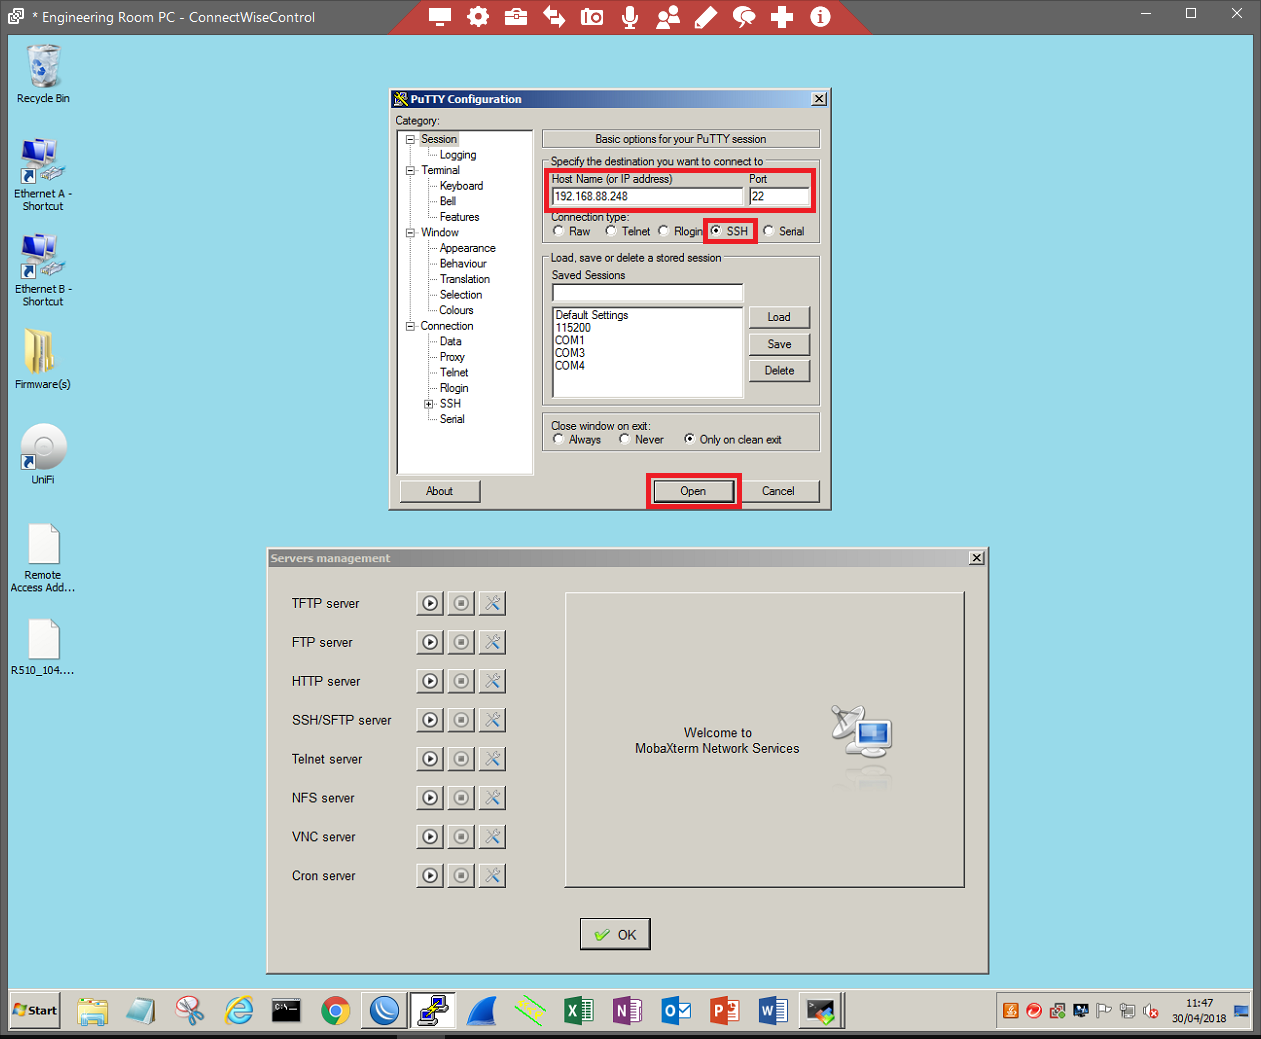Select Appearance in the category tree
Screen dimensions: 1261x1039
(x=467, y=248)
